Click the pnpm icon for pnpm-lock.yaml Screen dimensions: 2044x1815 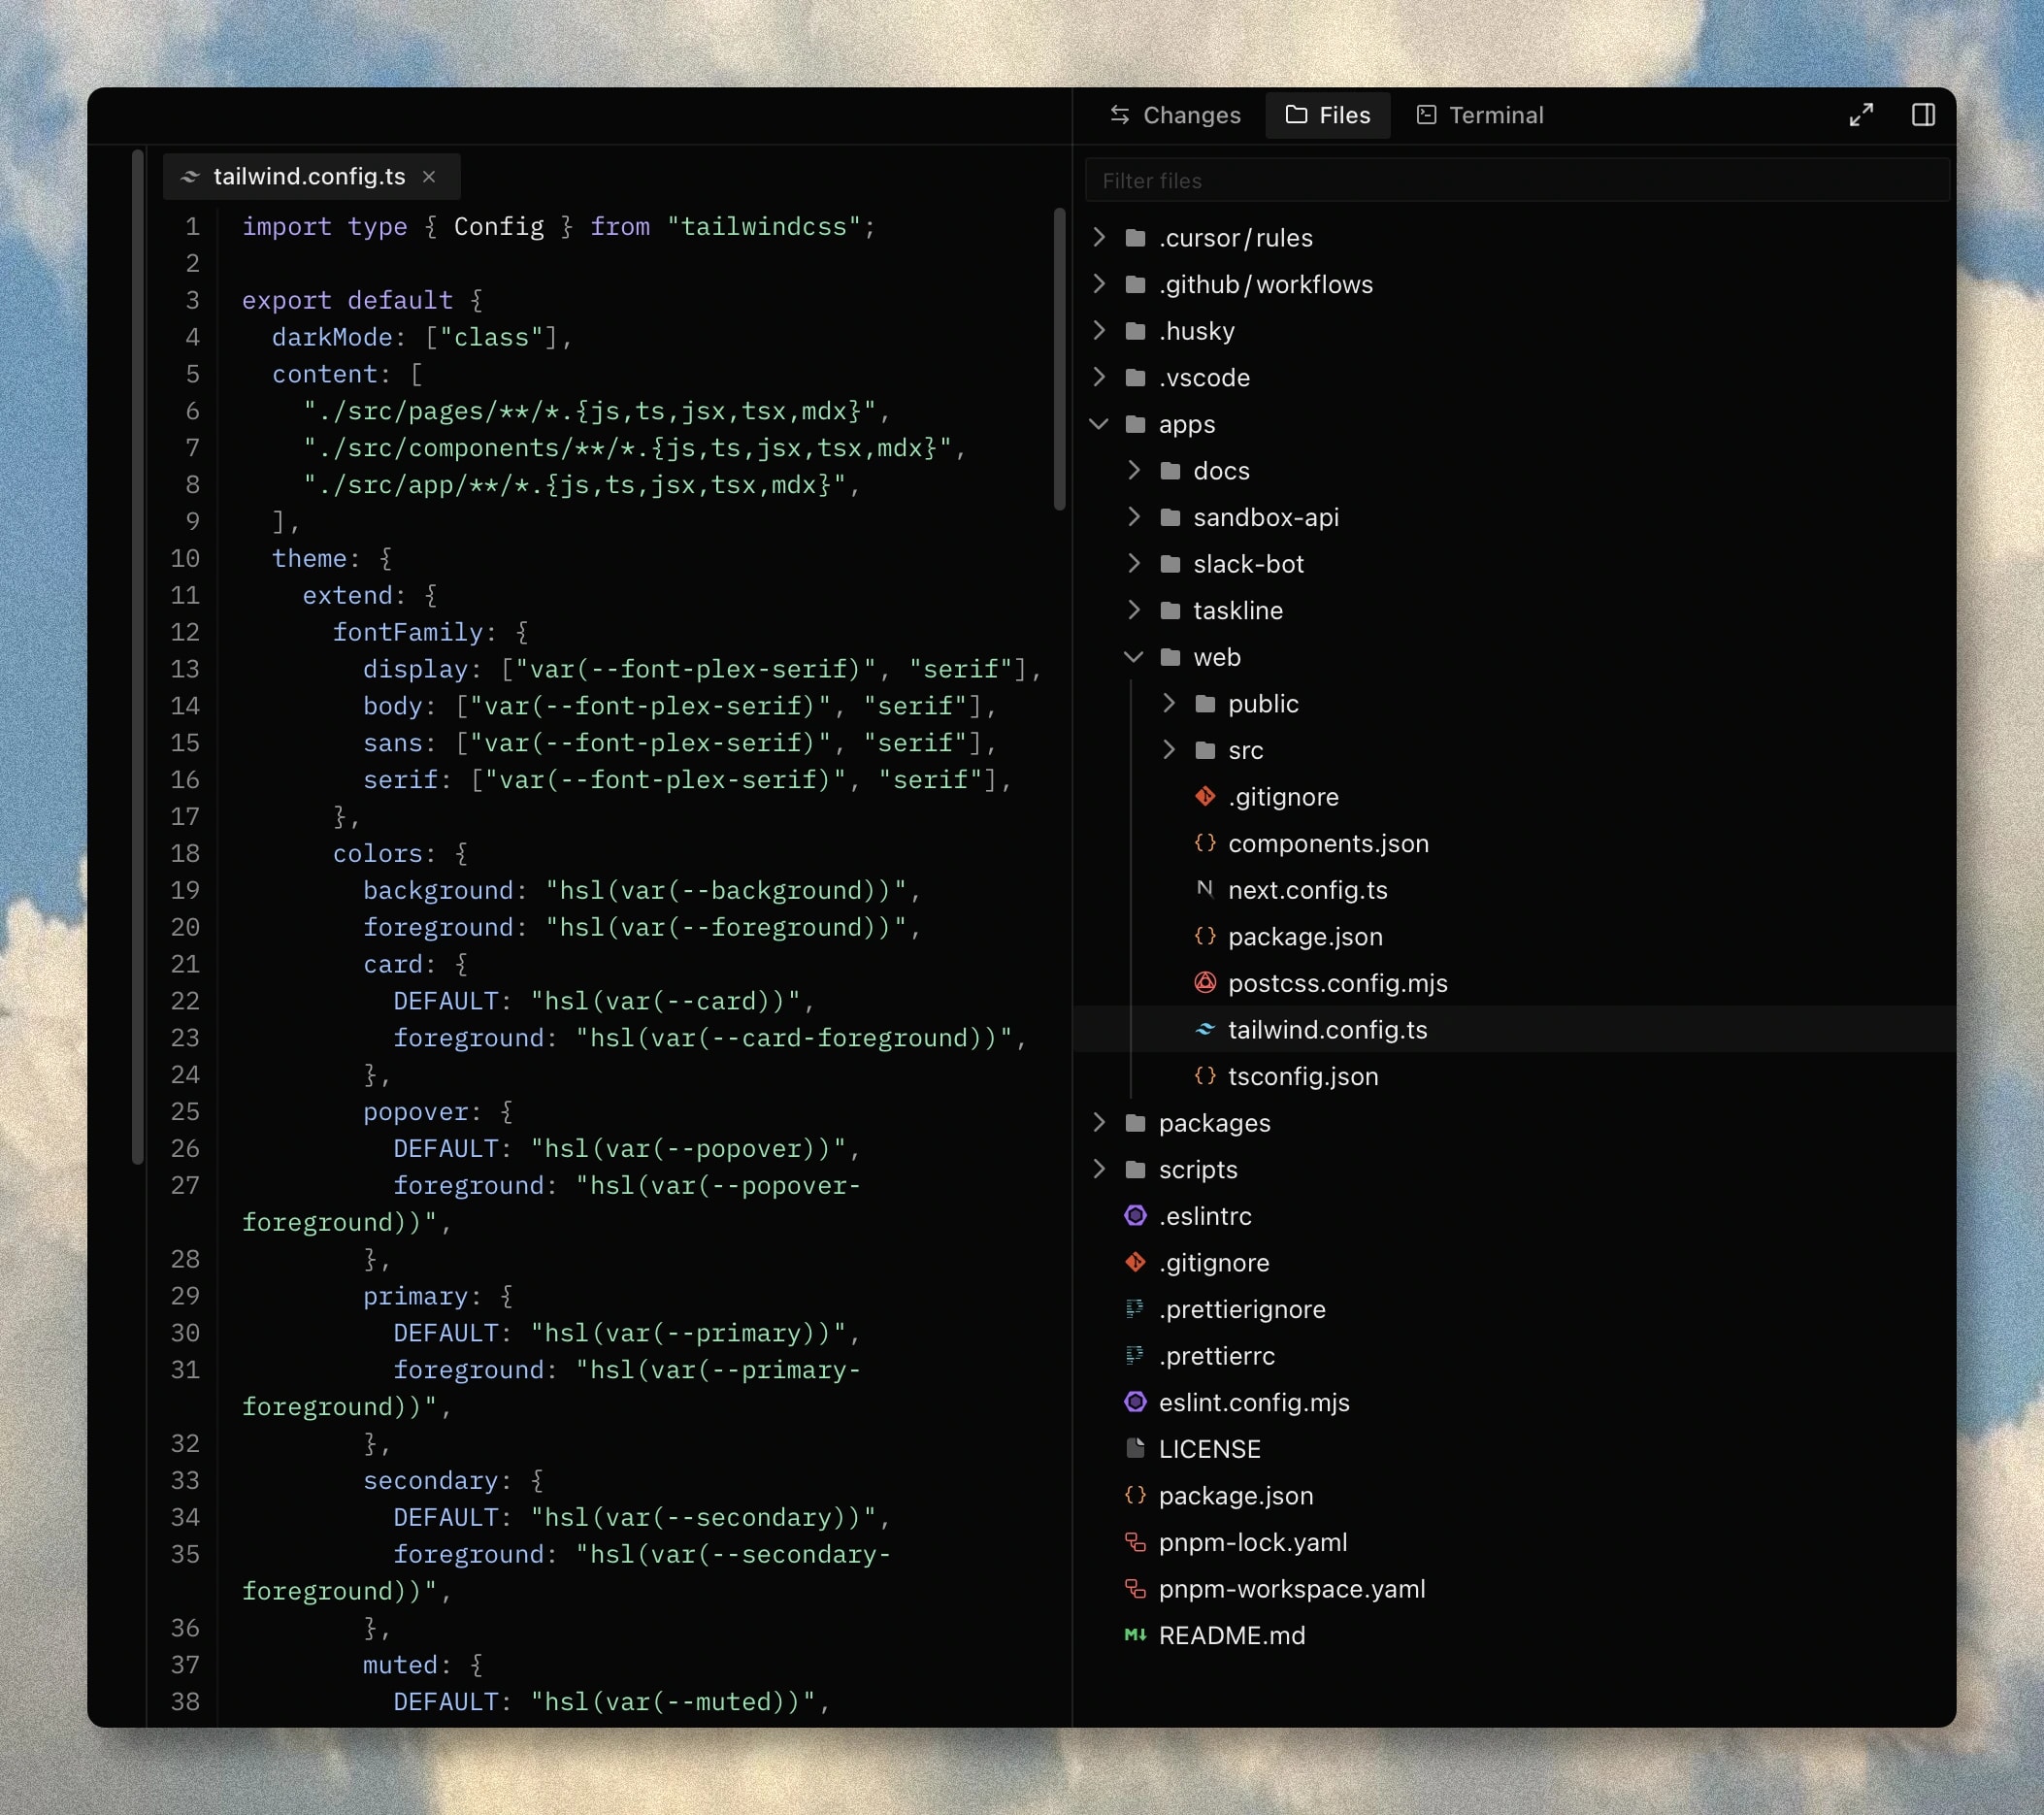[1135, 1542]
